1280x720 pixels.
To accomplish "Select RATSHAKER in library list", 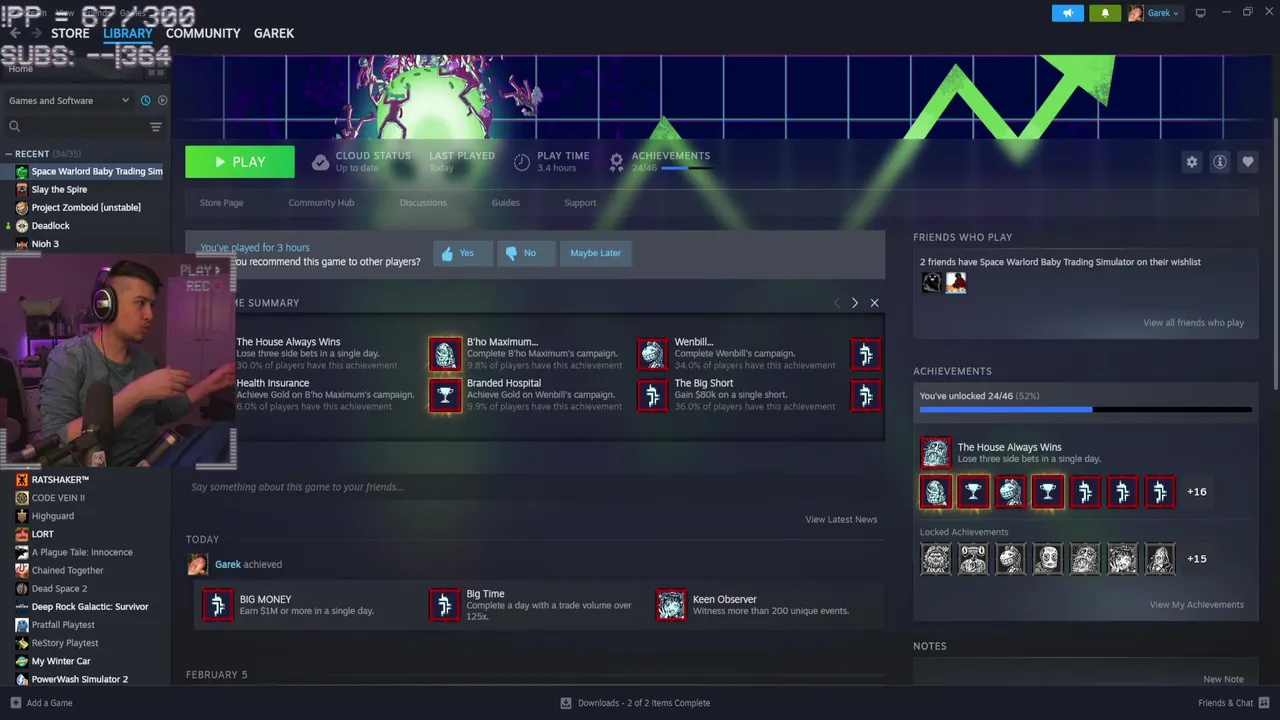I will (x=60, y=480).
